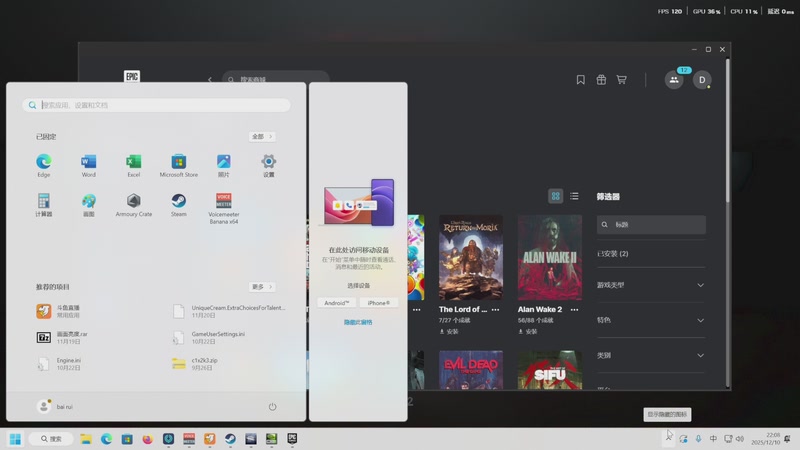800x450 pixels.
Task: Launch Word from pinned apps
Action: [x=89, y=165]
